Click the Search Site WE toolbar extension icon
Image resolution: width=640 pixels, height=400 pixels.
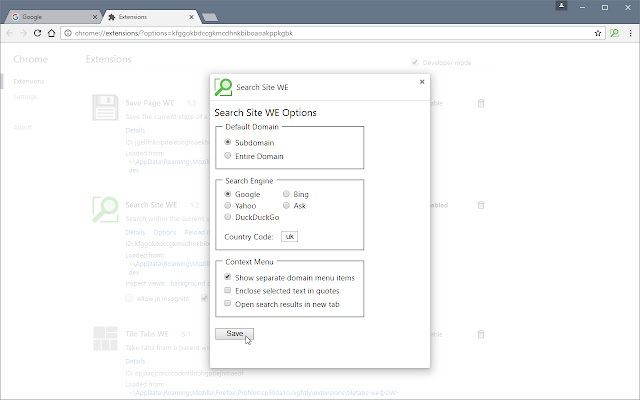click(614, 33)
